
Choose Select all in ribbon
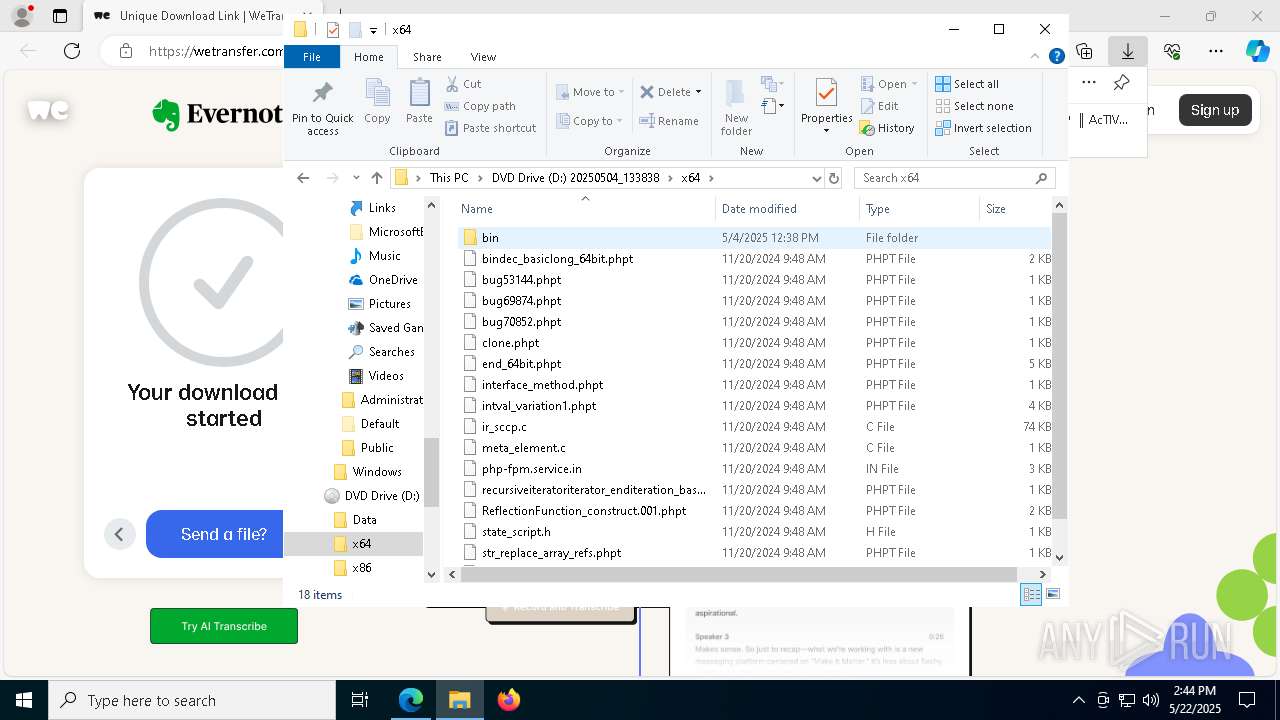tap(967, 84)
